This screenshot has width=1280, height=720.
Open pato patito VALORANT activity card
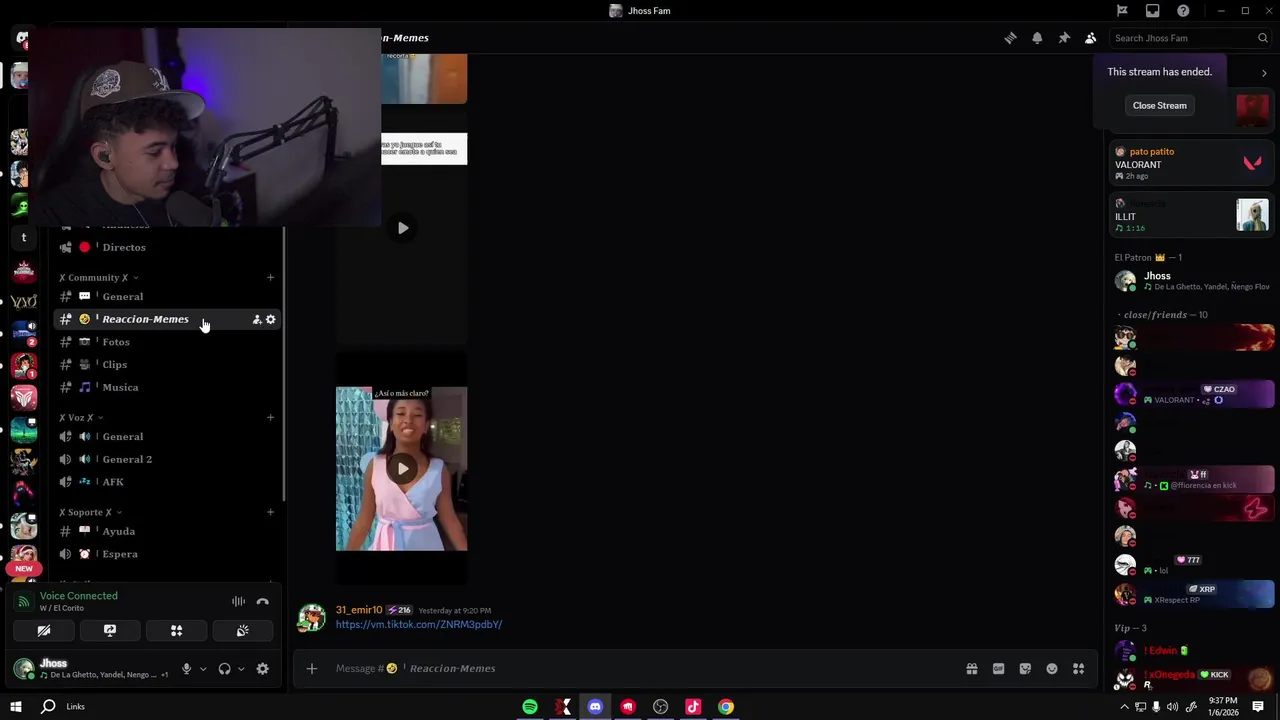[x=1192, y=163]
